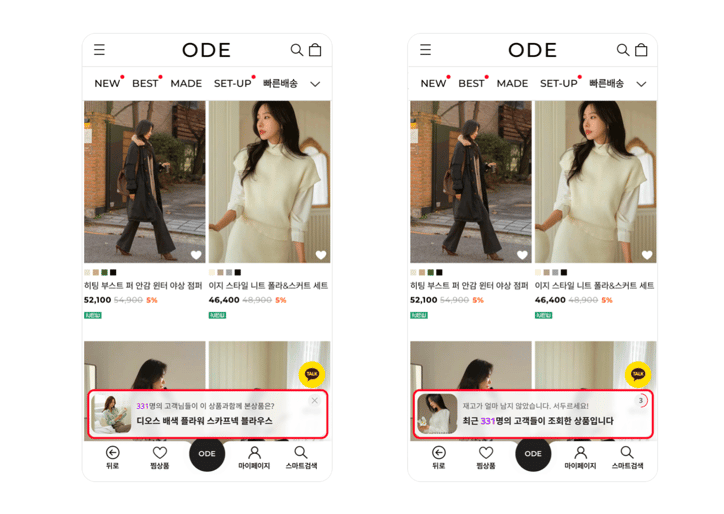
Task: Tap the search magnifier in left phone header
Action: tap(296, 50)
